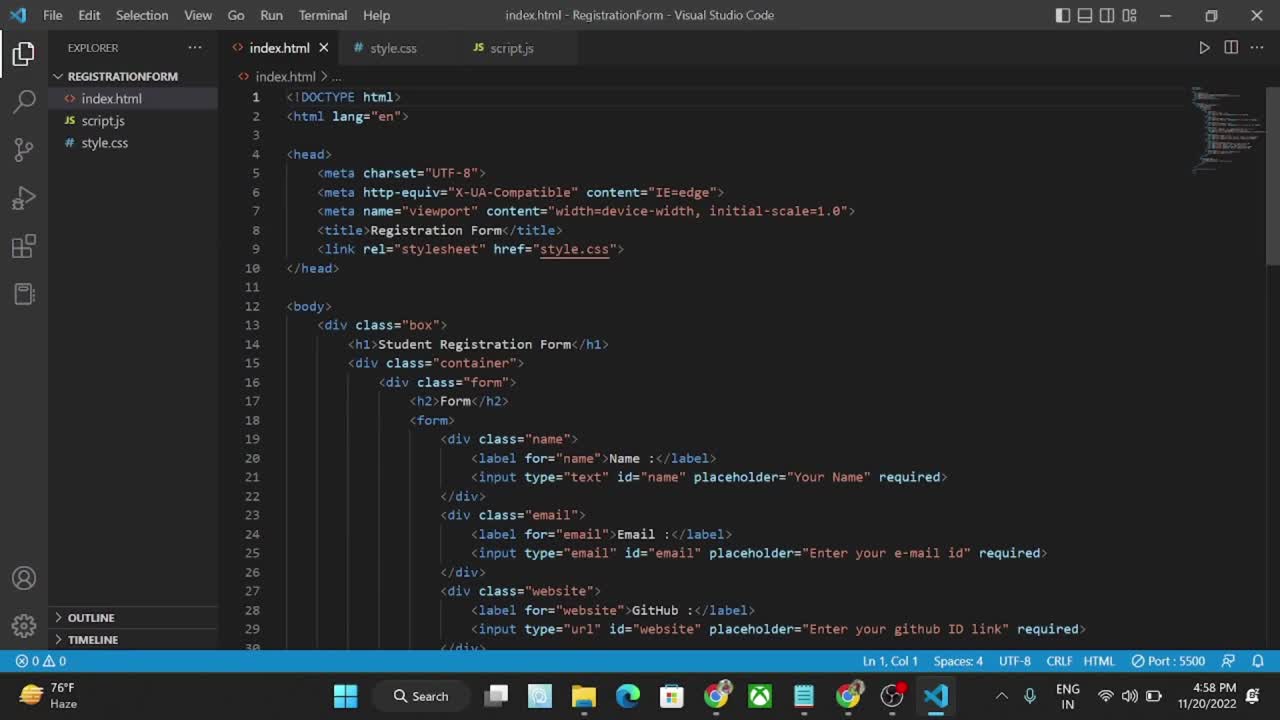Open the Extensions view
Screen dimensions: 1280x720
click(24, 246)
